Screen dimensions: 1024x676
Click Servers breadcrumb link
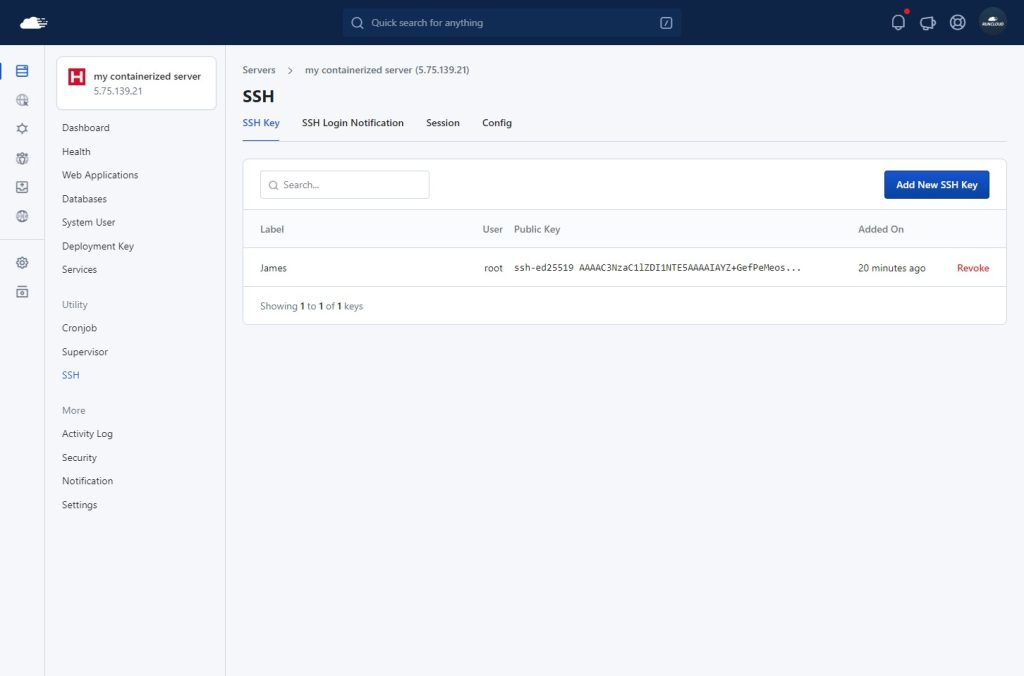259,70
